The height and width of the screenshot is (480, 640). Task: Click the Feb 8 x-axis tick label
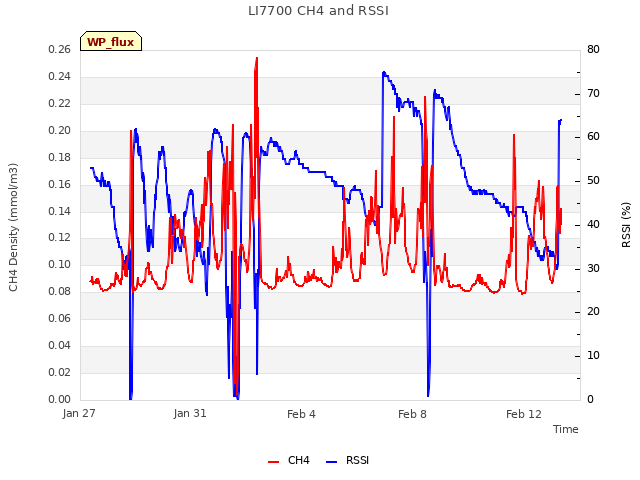click(x=412, y=414)
